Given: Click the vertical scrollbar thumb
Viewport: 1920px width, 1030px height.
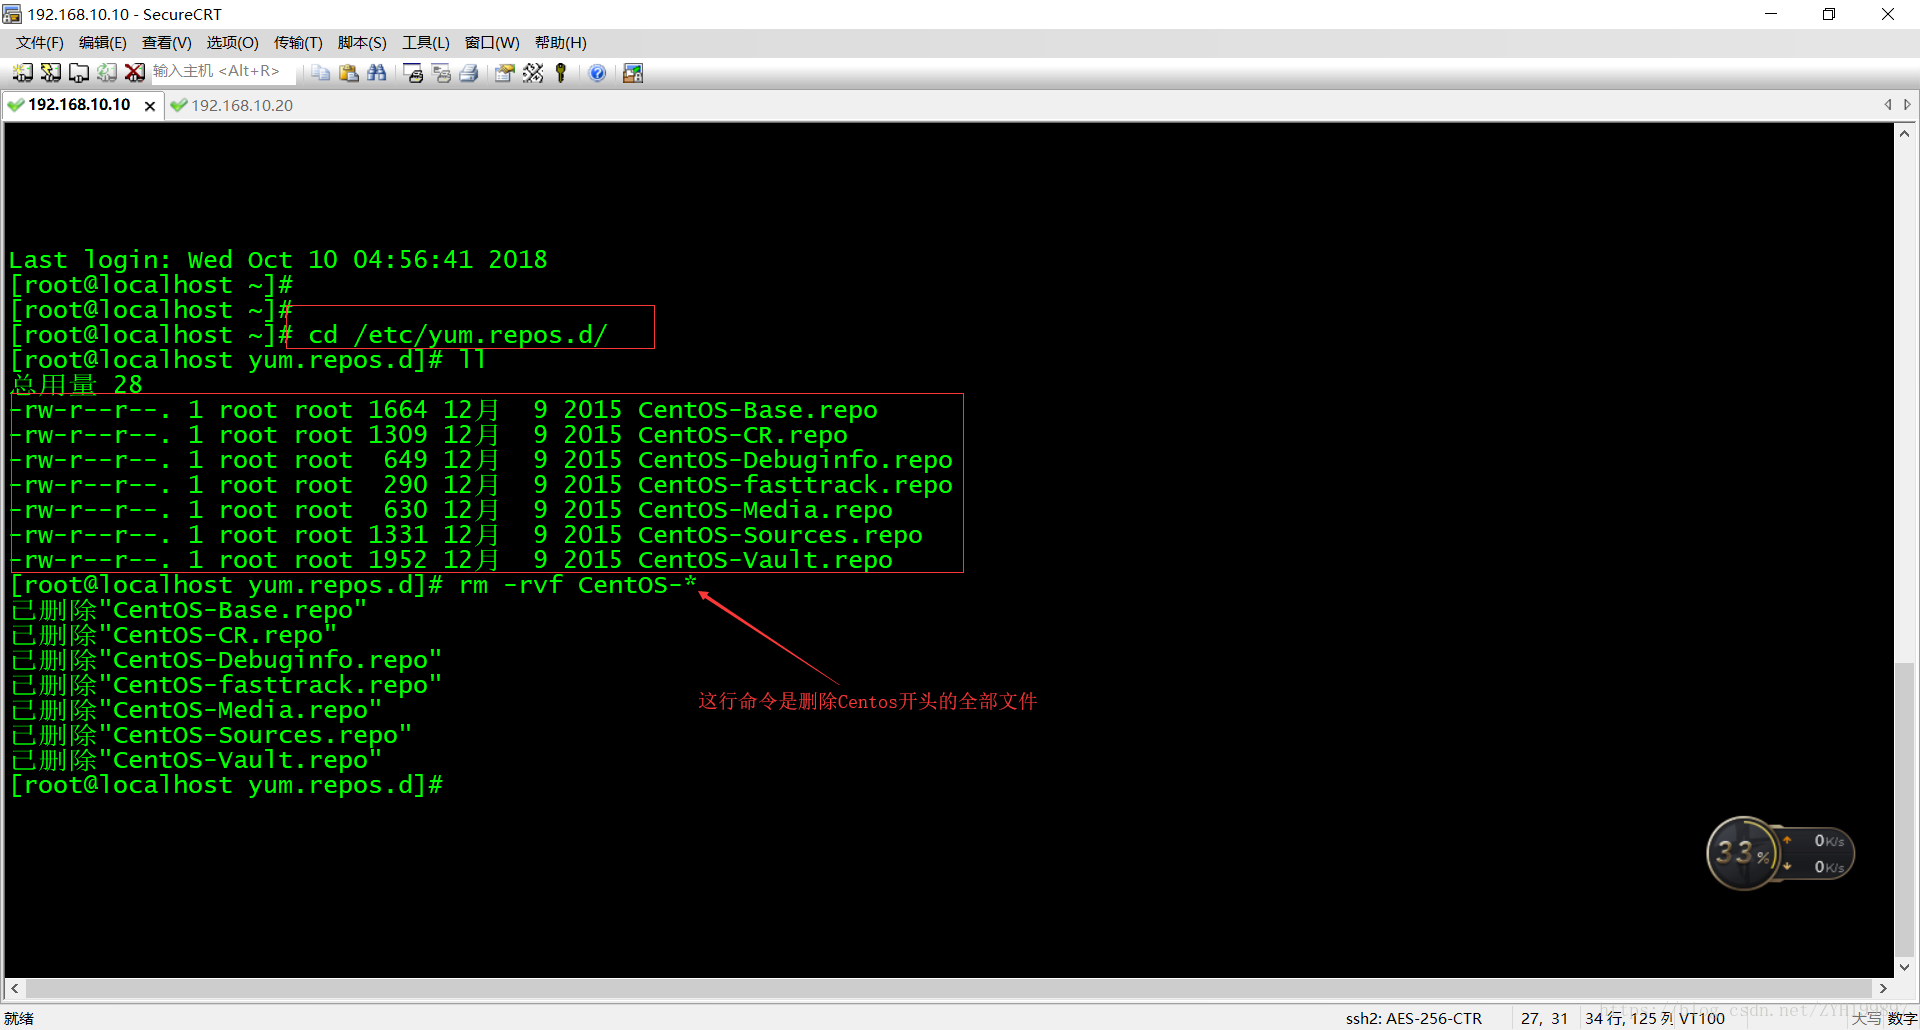Looking at the screenshot, I should pyautogui.click(x=1905, y=809).
